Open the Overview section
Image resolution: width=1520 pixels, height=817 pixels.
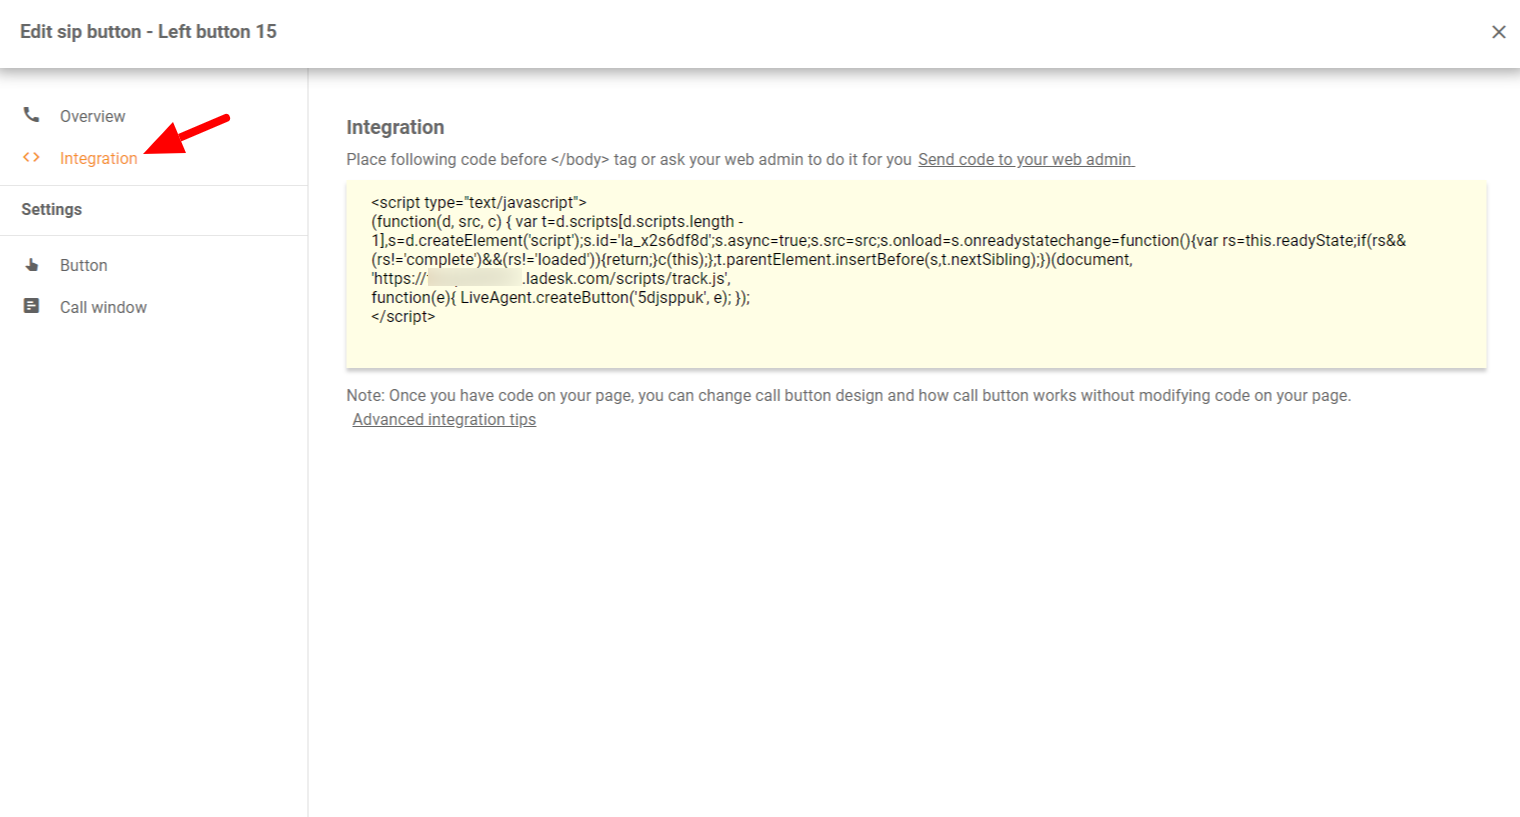point(92,116)
